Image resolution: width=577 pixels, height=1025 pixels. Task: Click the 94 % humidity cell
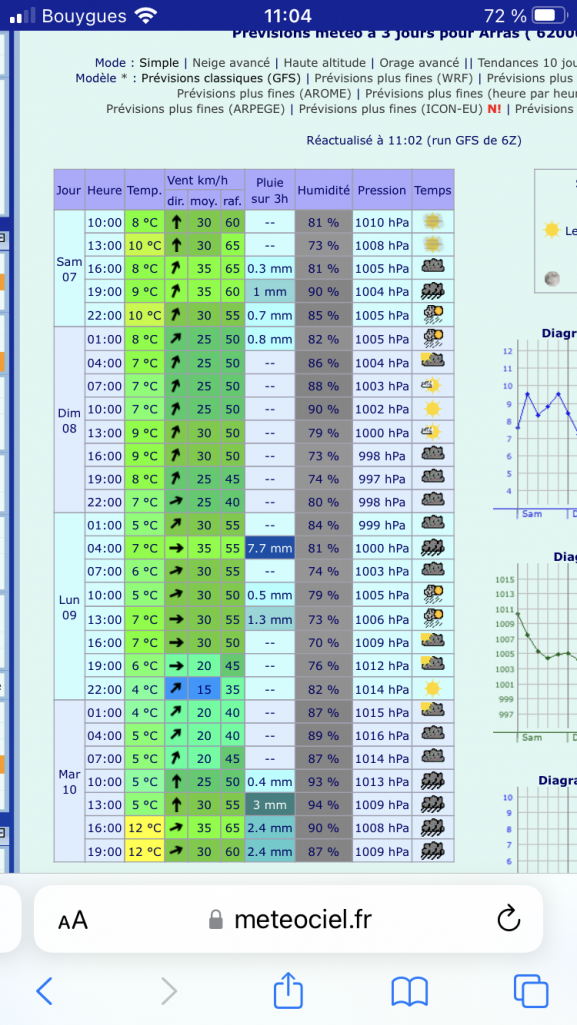[x=323, y=805]
